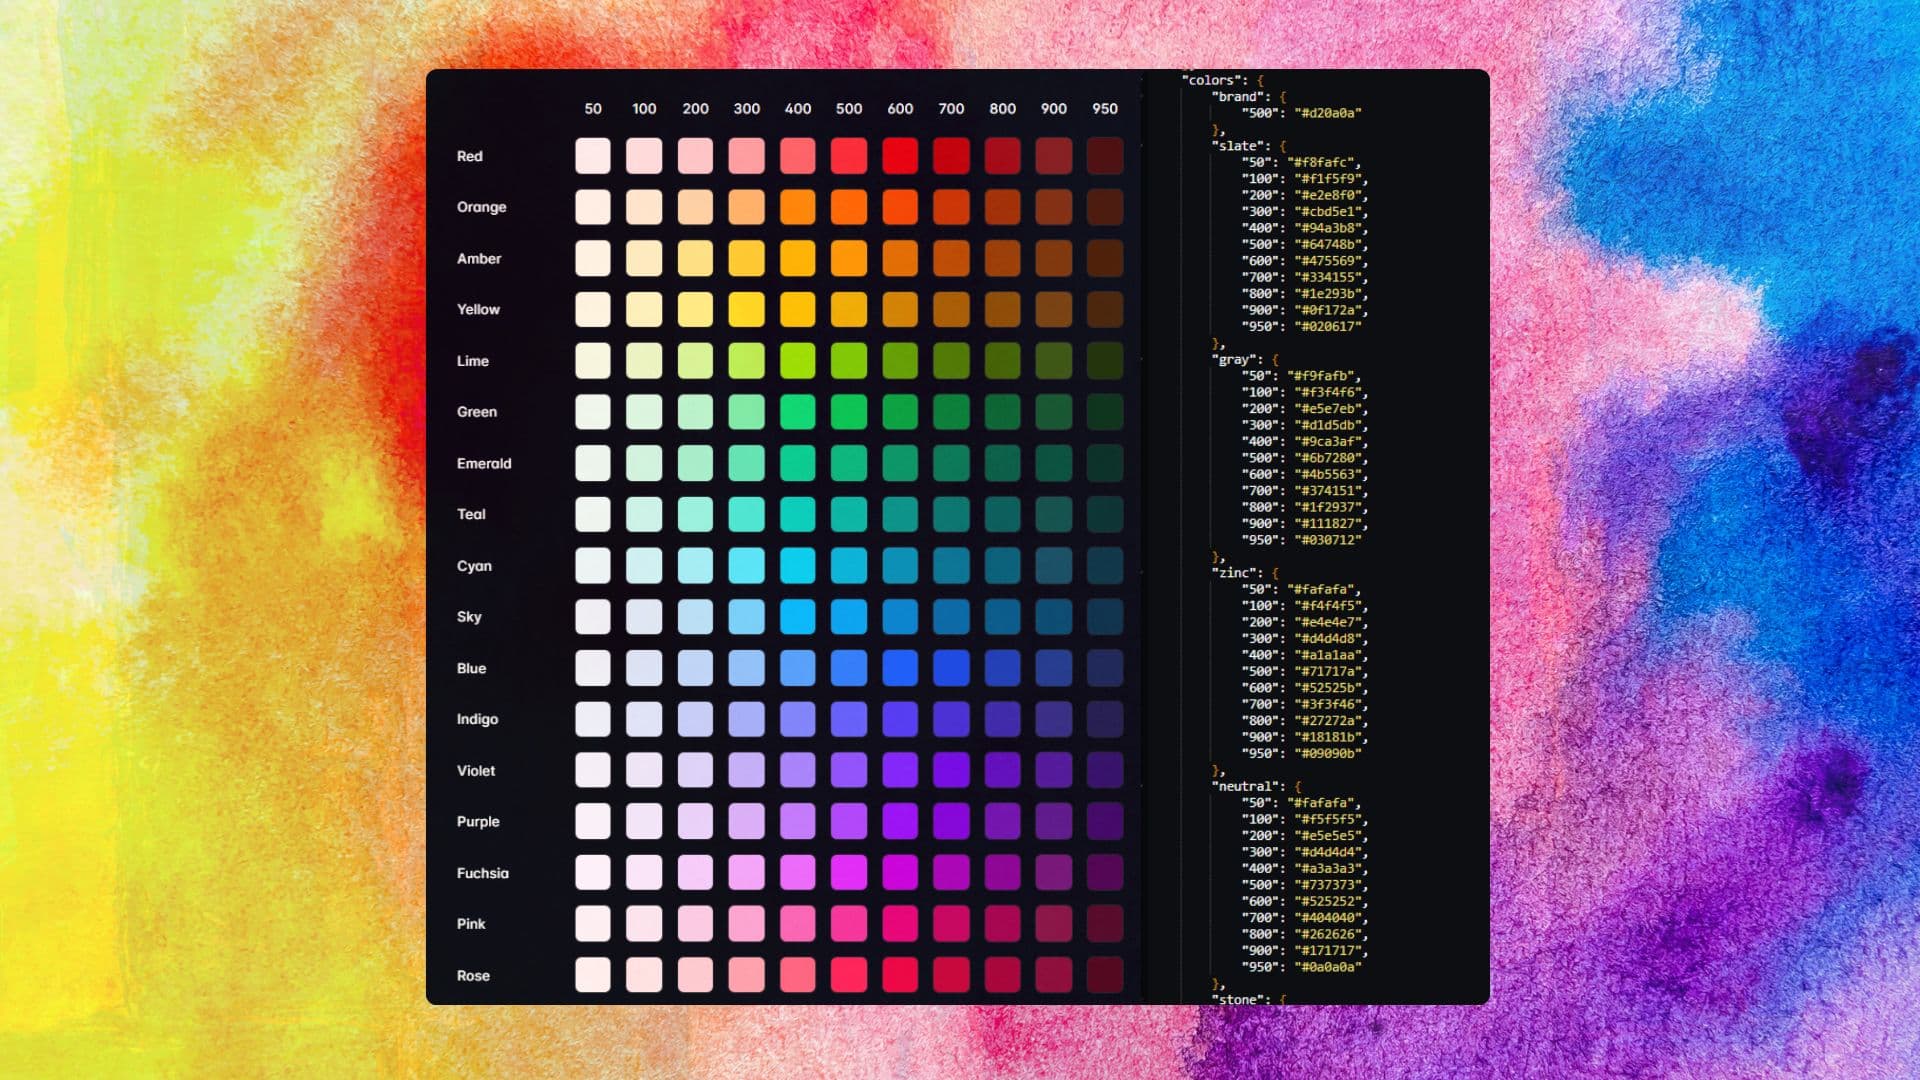The width and height of the screenshot is (1920, 1080).
Task: Click the Pink 900 color swatch
Action: (1053, 924)
